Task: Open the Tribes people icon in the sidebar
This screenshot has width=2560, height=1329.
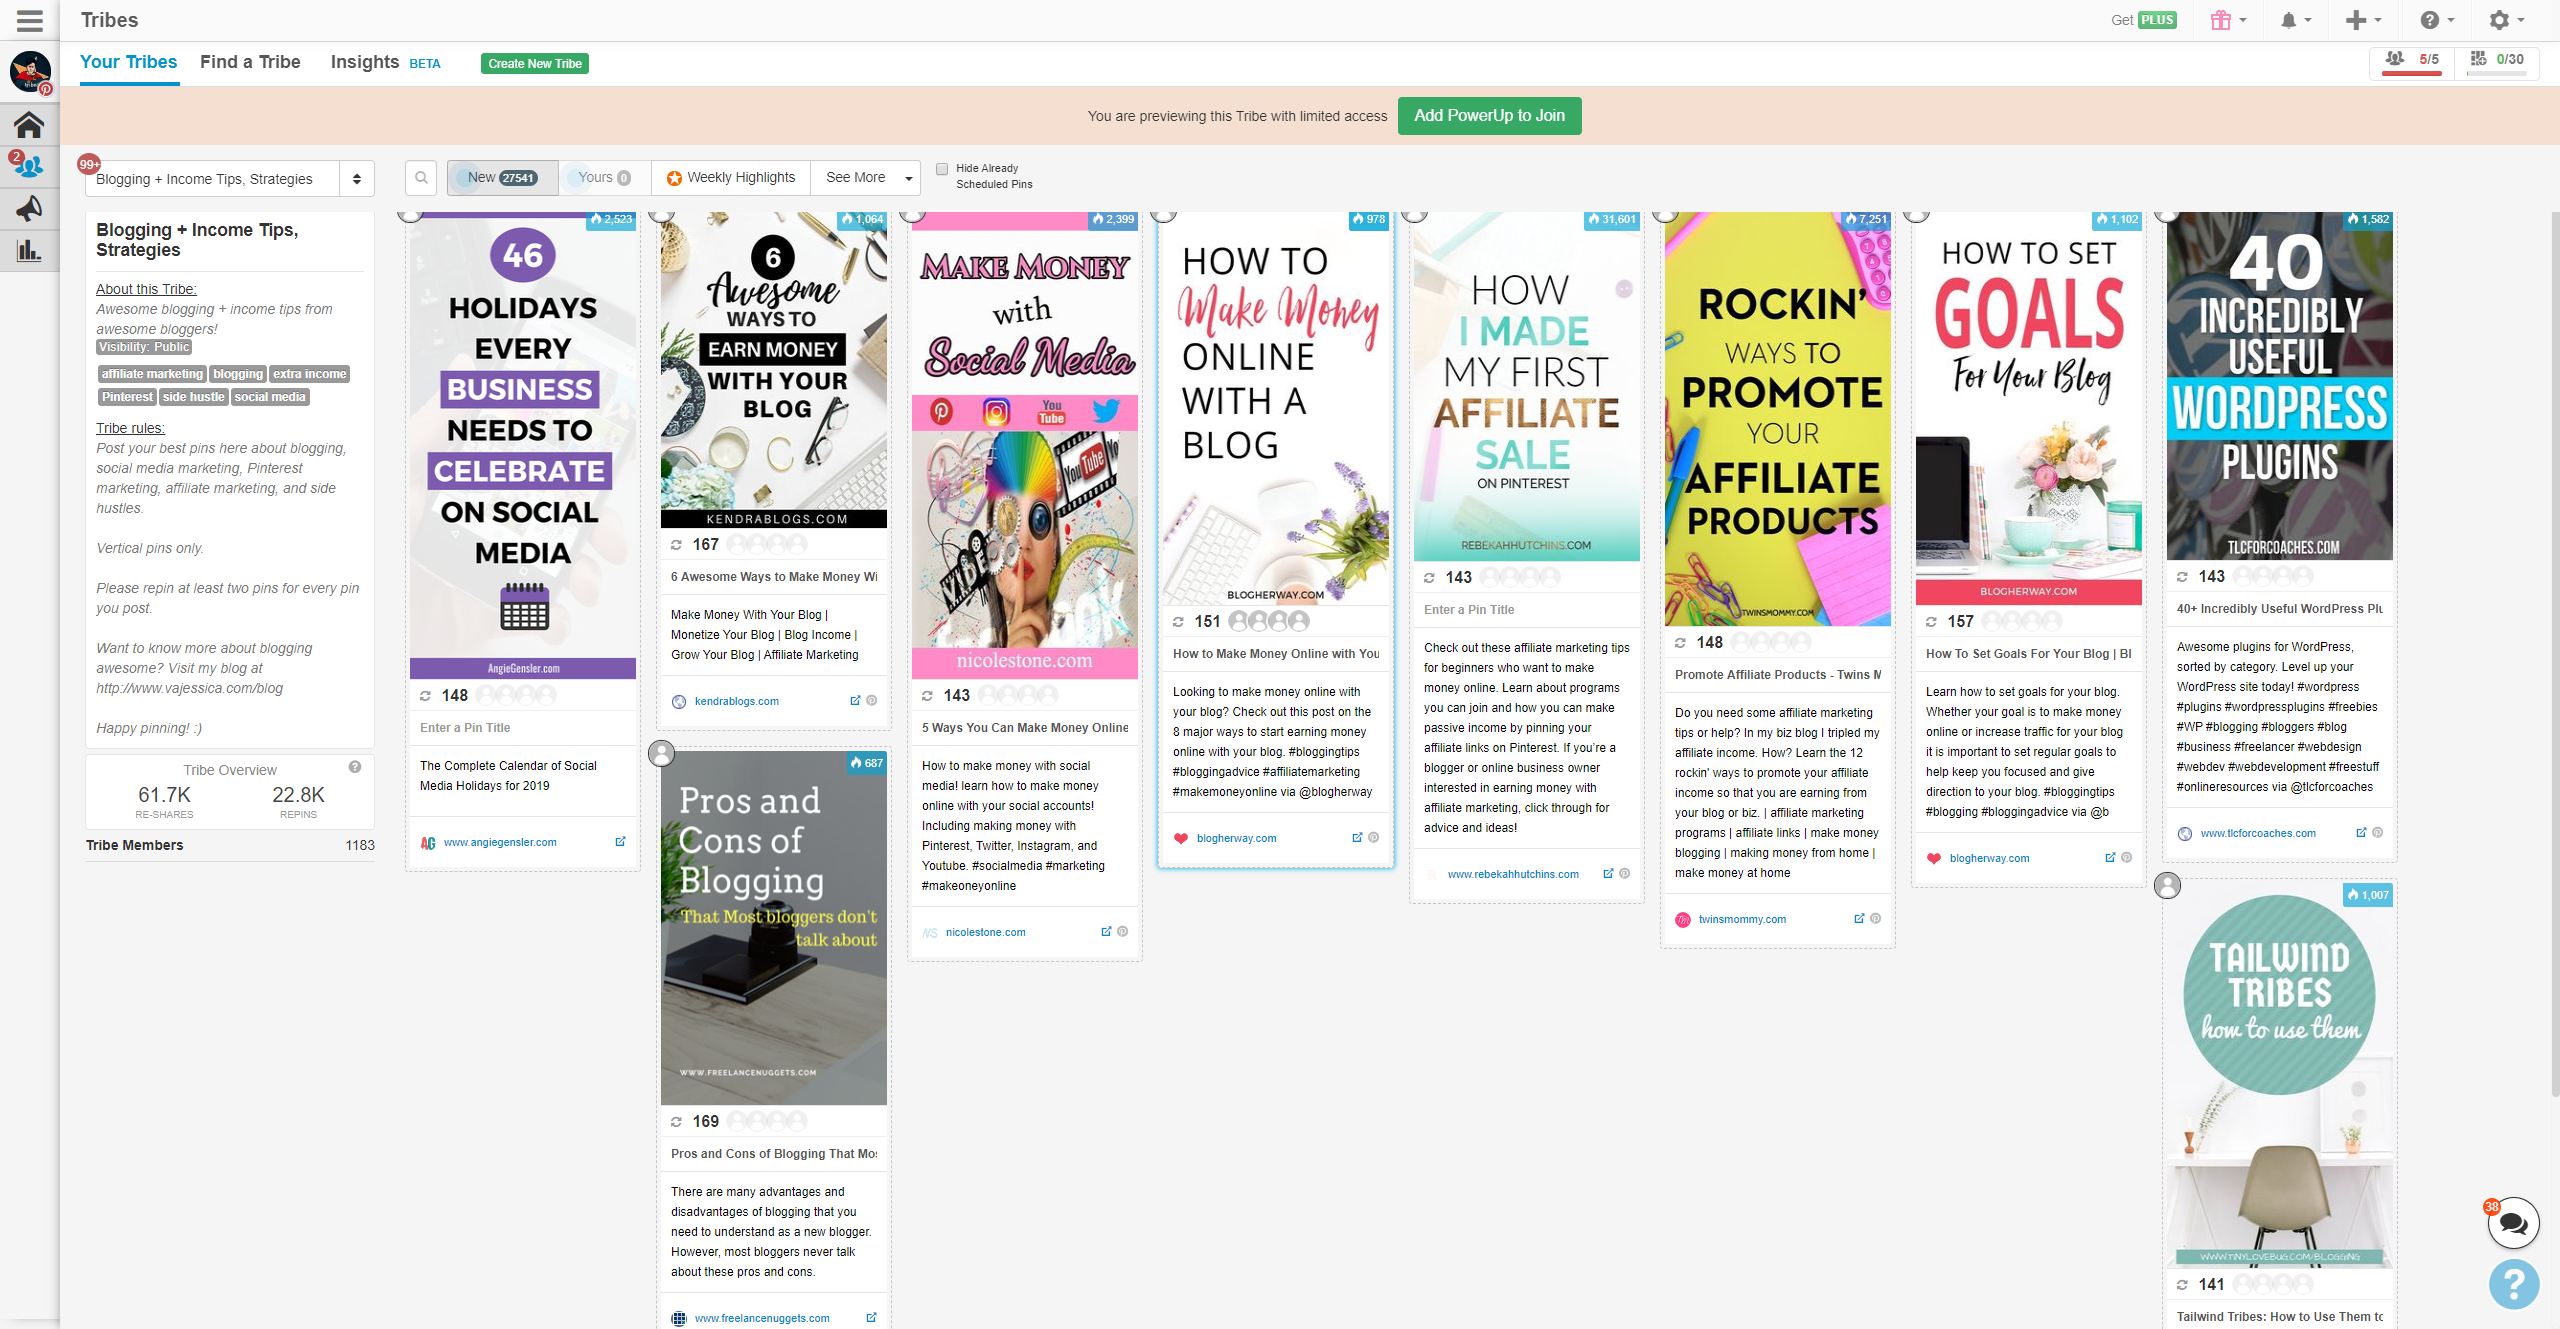Action: click(x=29, y=166)
